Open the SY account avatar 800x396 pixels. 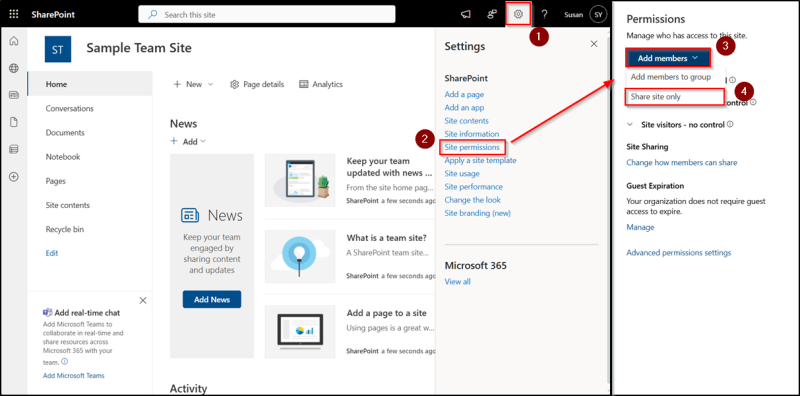[598, 14]
